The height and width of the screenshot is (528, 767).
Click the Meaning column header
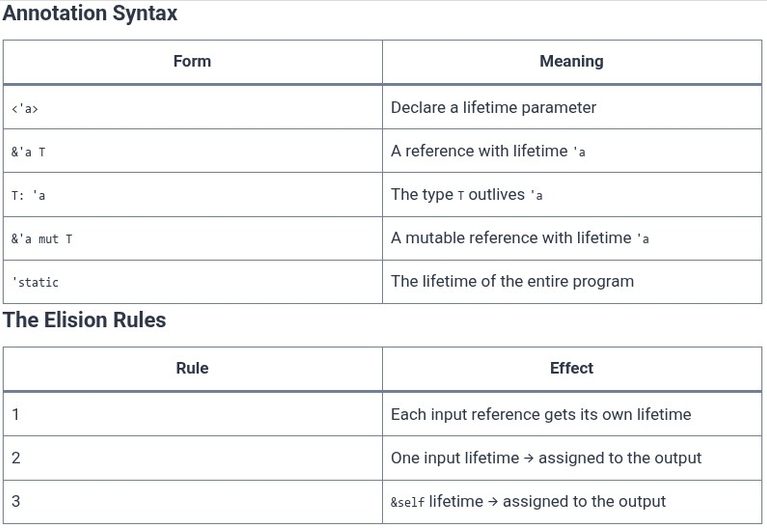[x=571, y=61]
